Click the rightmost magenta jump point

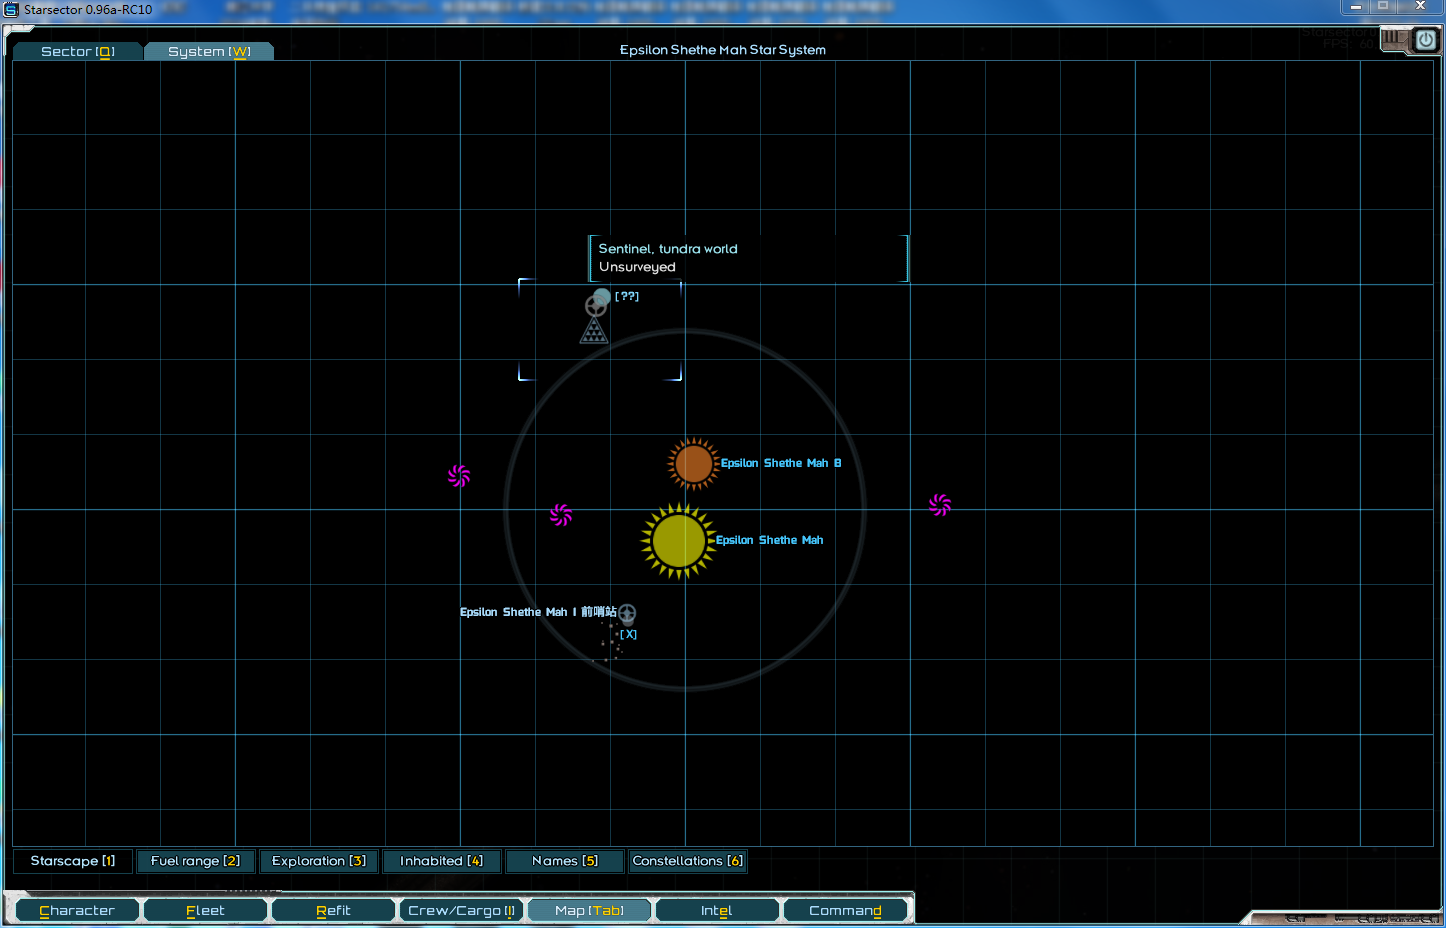939,505
